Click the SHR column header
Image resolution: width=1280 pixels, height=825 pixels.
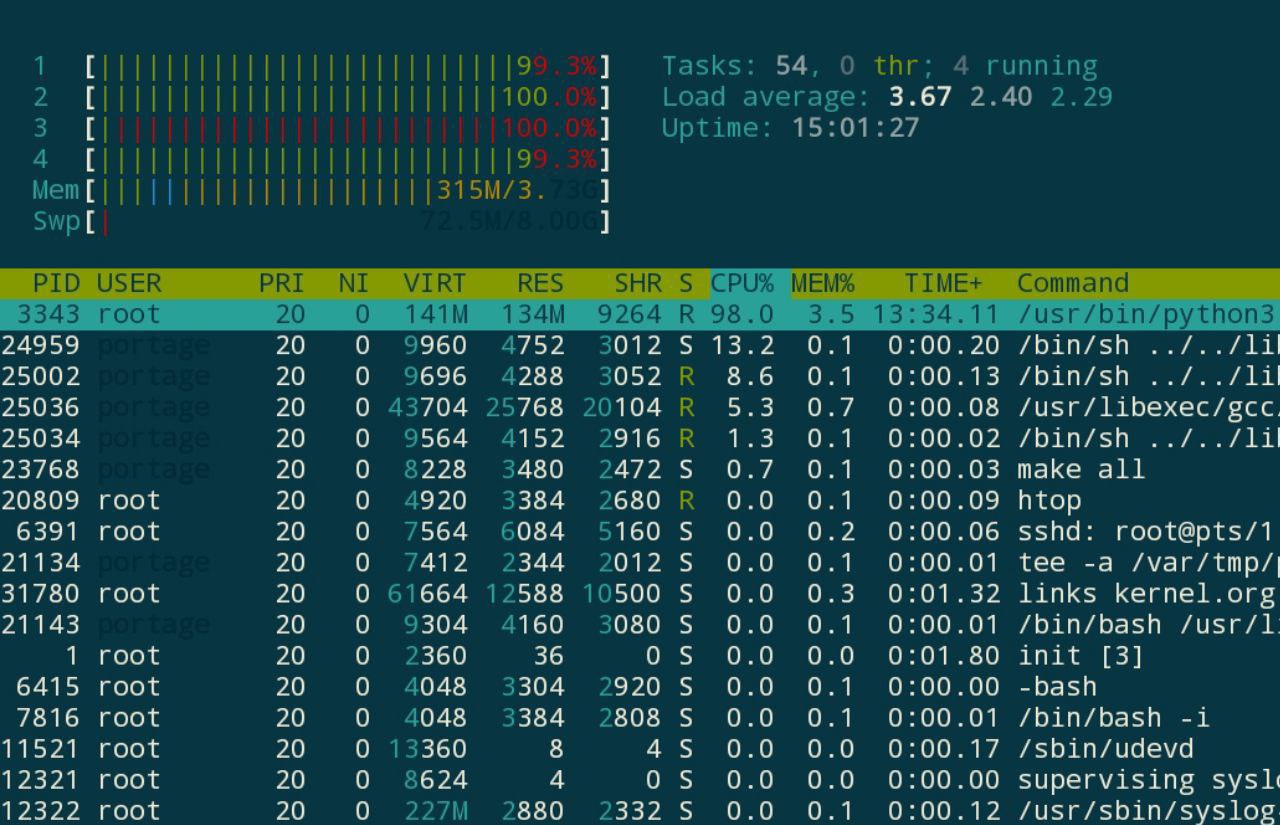click(638, 283)
